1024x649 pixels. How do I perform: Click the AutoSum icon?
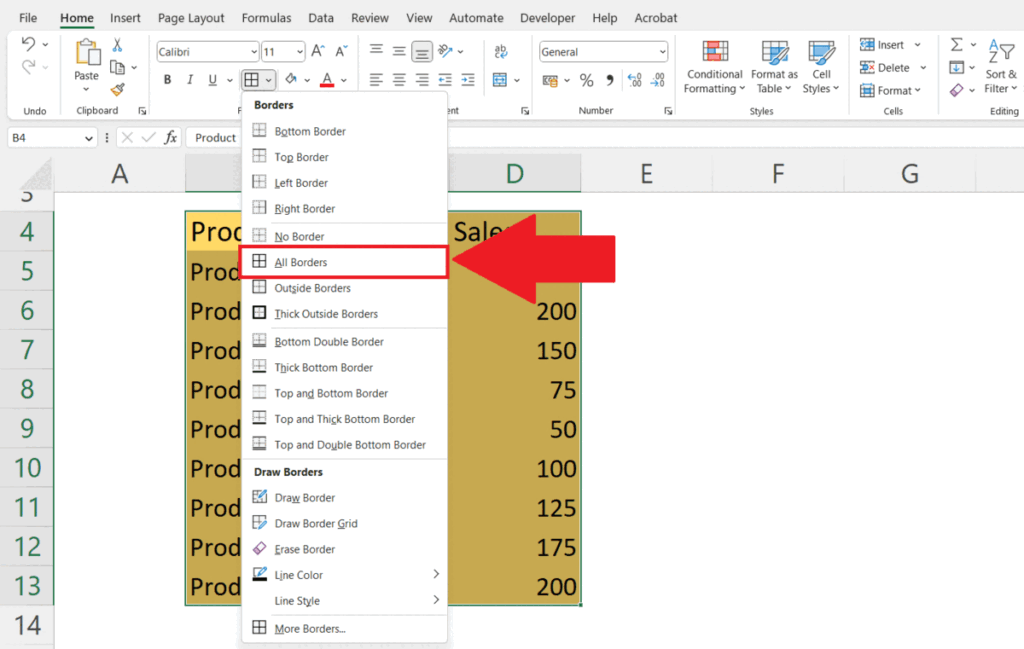(x=956, y=45)
